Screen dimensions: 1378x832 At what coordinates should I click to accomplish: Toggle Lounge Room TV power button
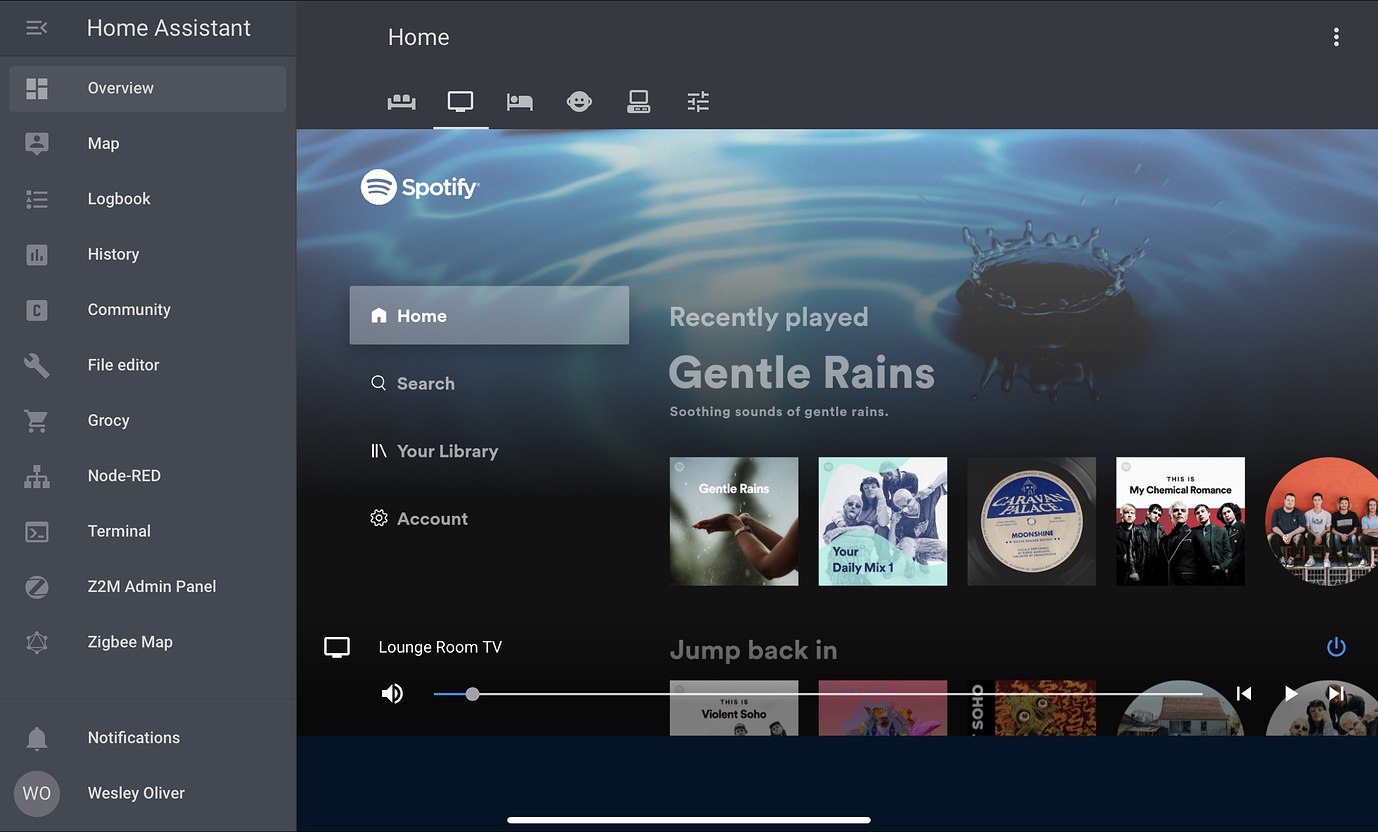point(1336,647)
